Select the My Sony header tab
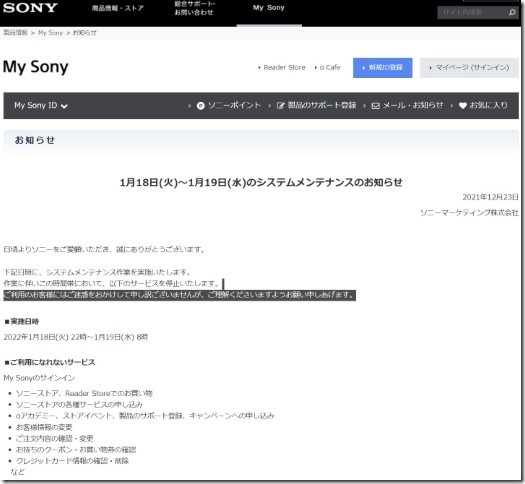525x484 pixels. pos(269,8)
